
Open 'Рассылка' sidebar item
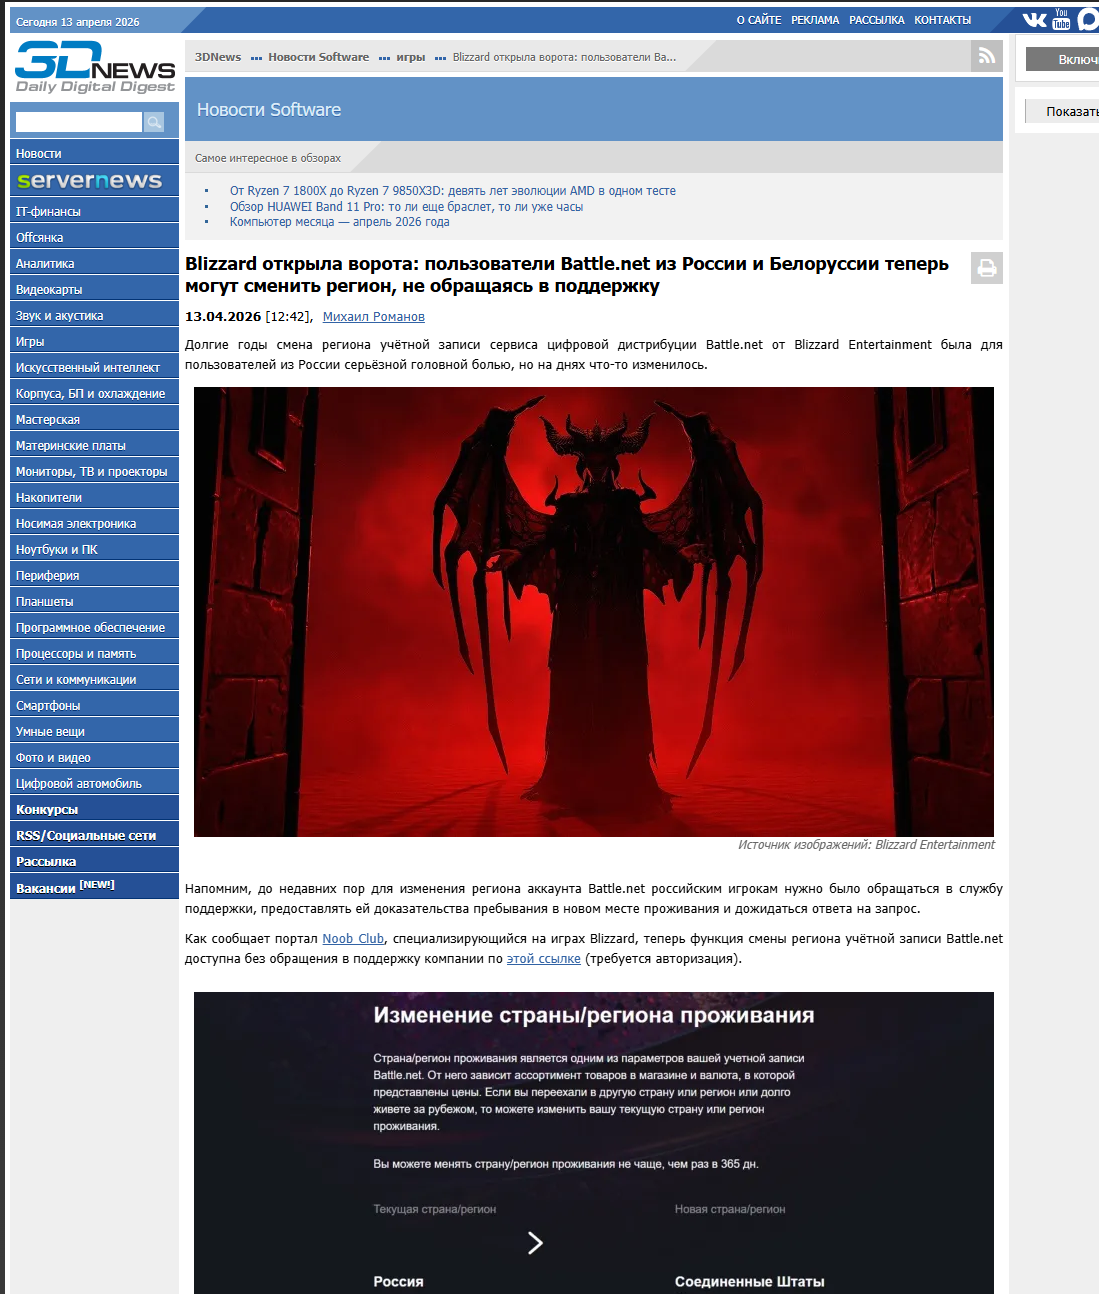coord(94,861)
